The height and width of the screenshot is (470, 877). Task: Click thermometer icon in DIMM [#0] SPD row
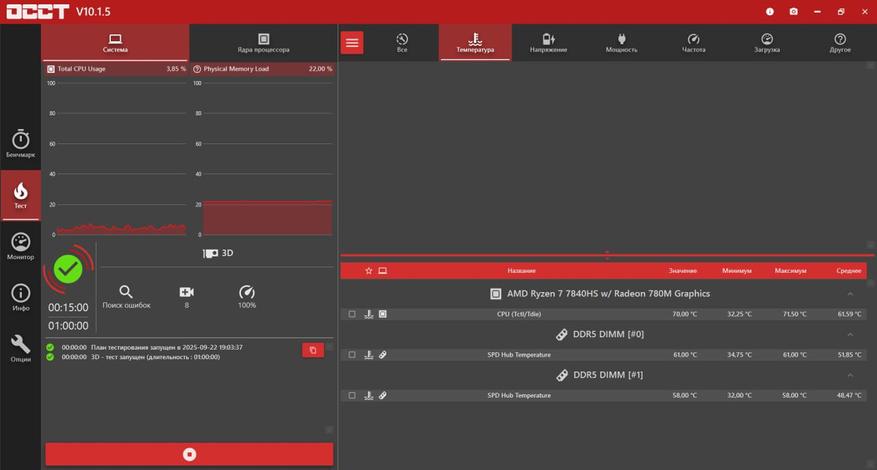(x=368, y=354)
